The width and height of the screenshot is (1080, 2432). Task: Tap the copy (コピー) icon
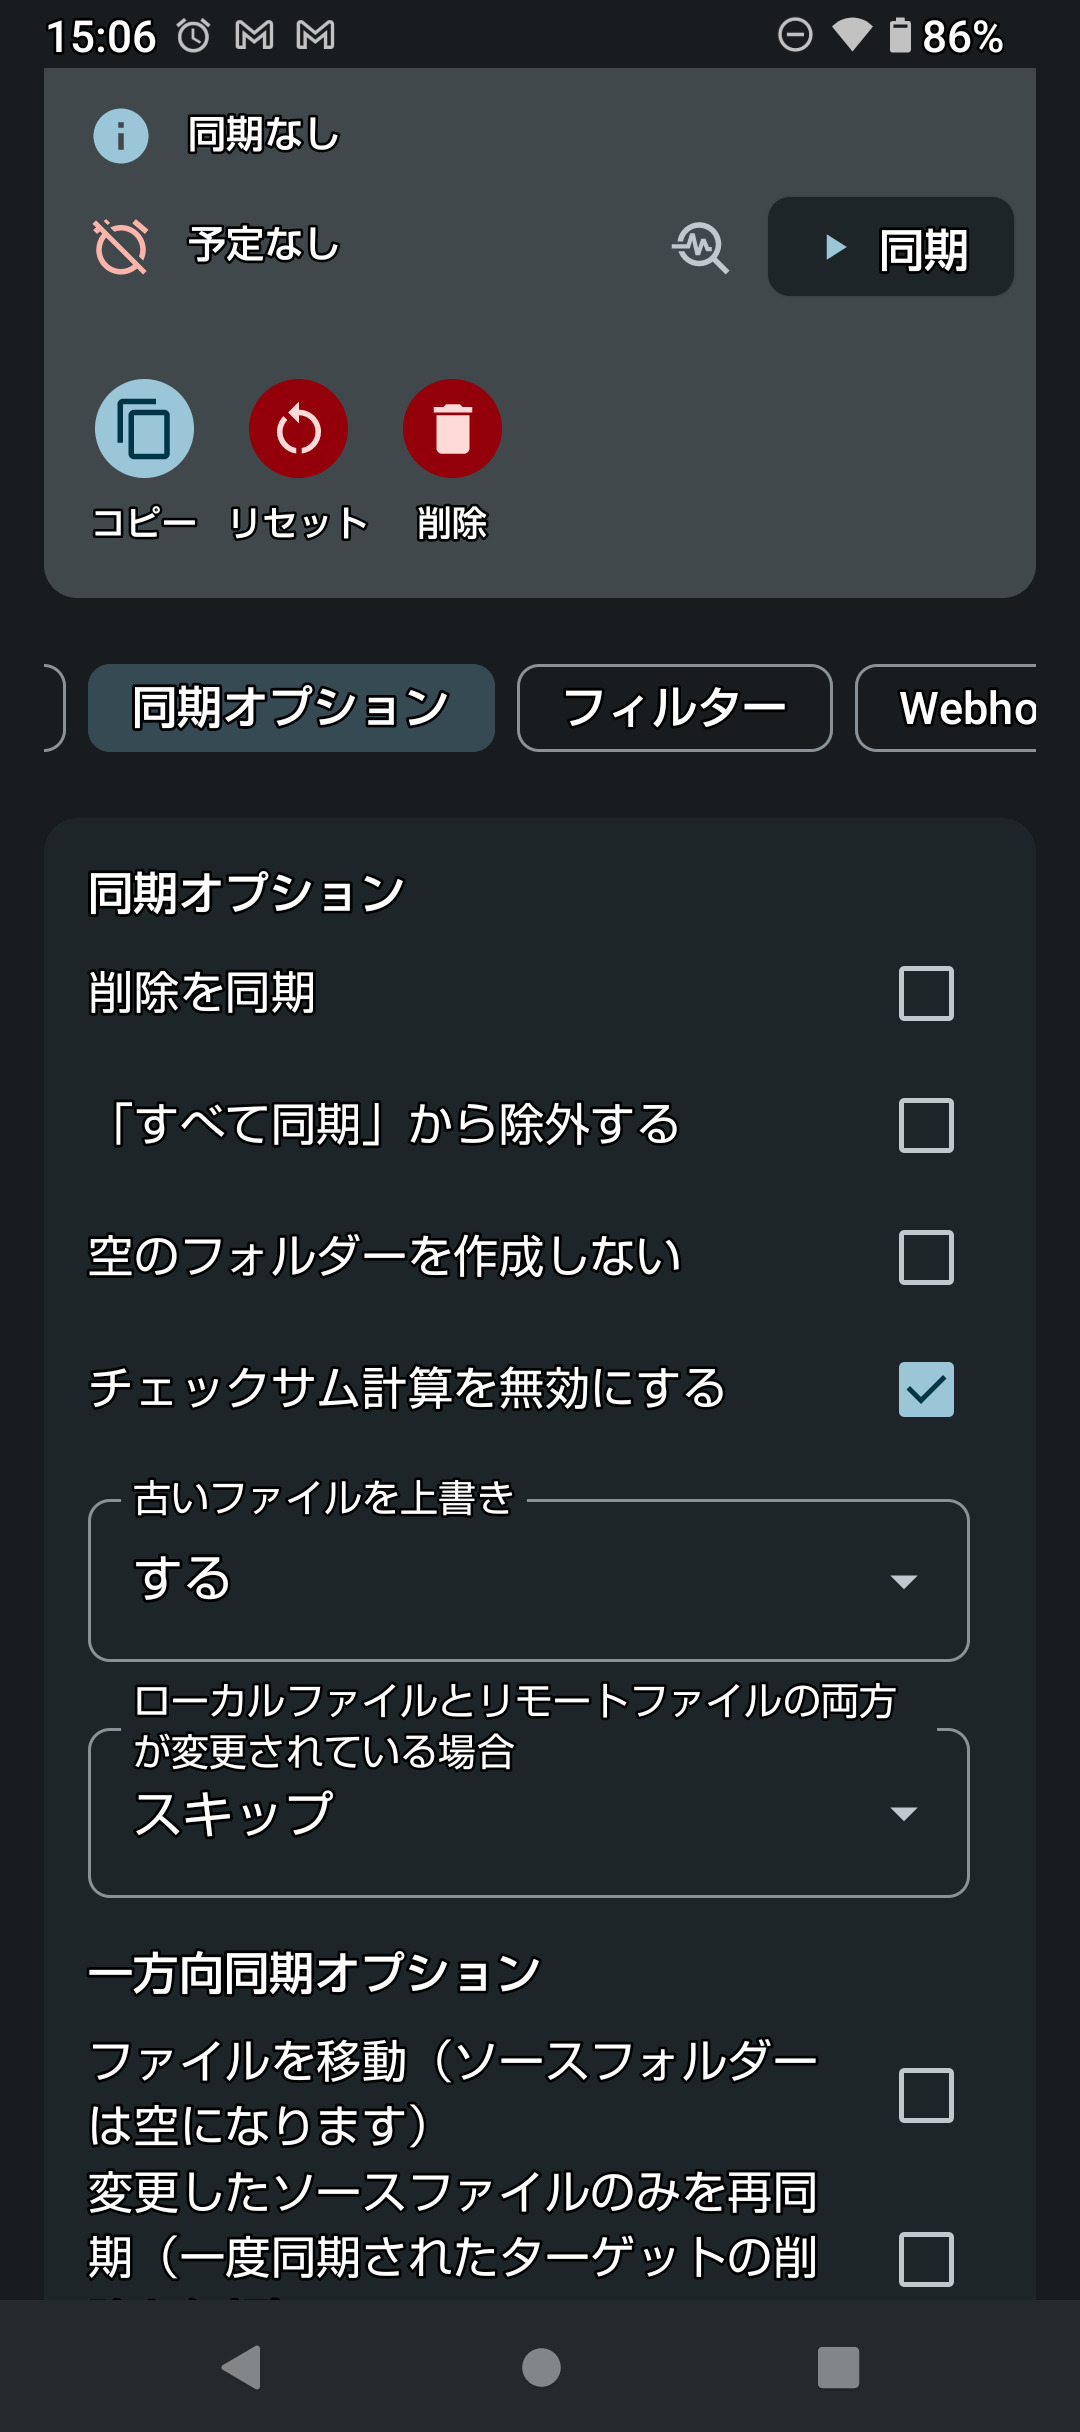point(144,429)
